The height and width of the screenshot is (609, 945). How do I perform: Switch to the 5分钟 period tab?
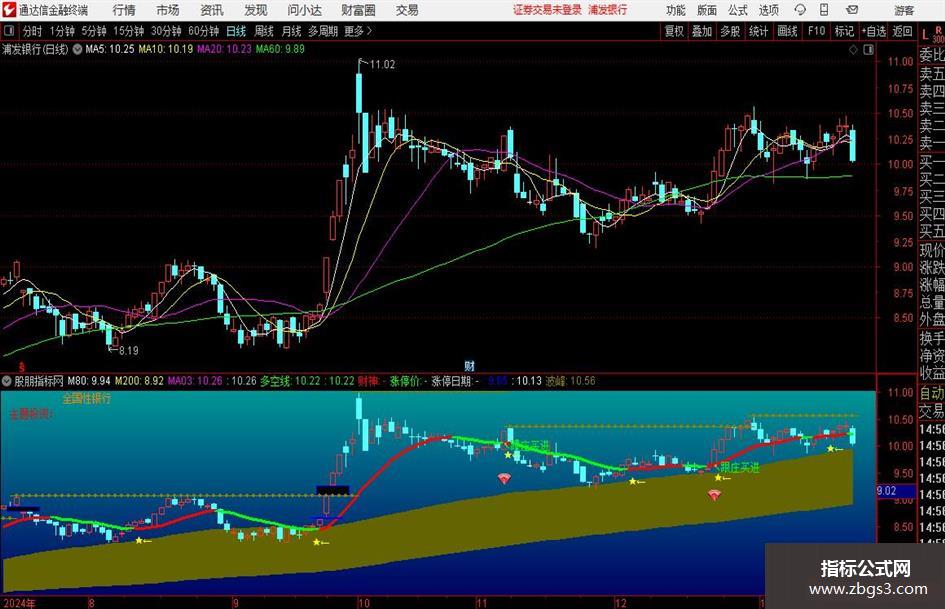94,31
